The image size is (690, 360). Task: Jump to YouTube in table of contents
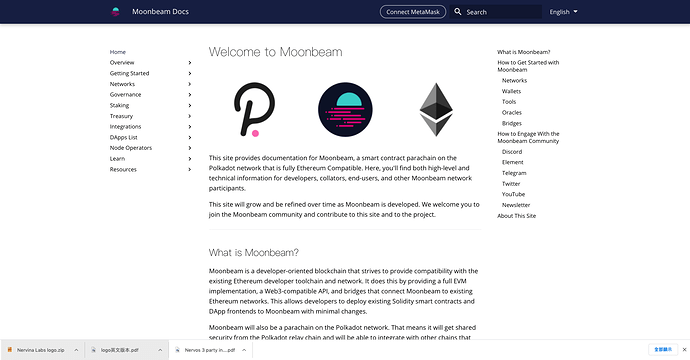(514, 194)
